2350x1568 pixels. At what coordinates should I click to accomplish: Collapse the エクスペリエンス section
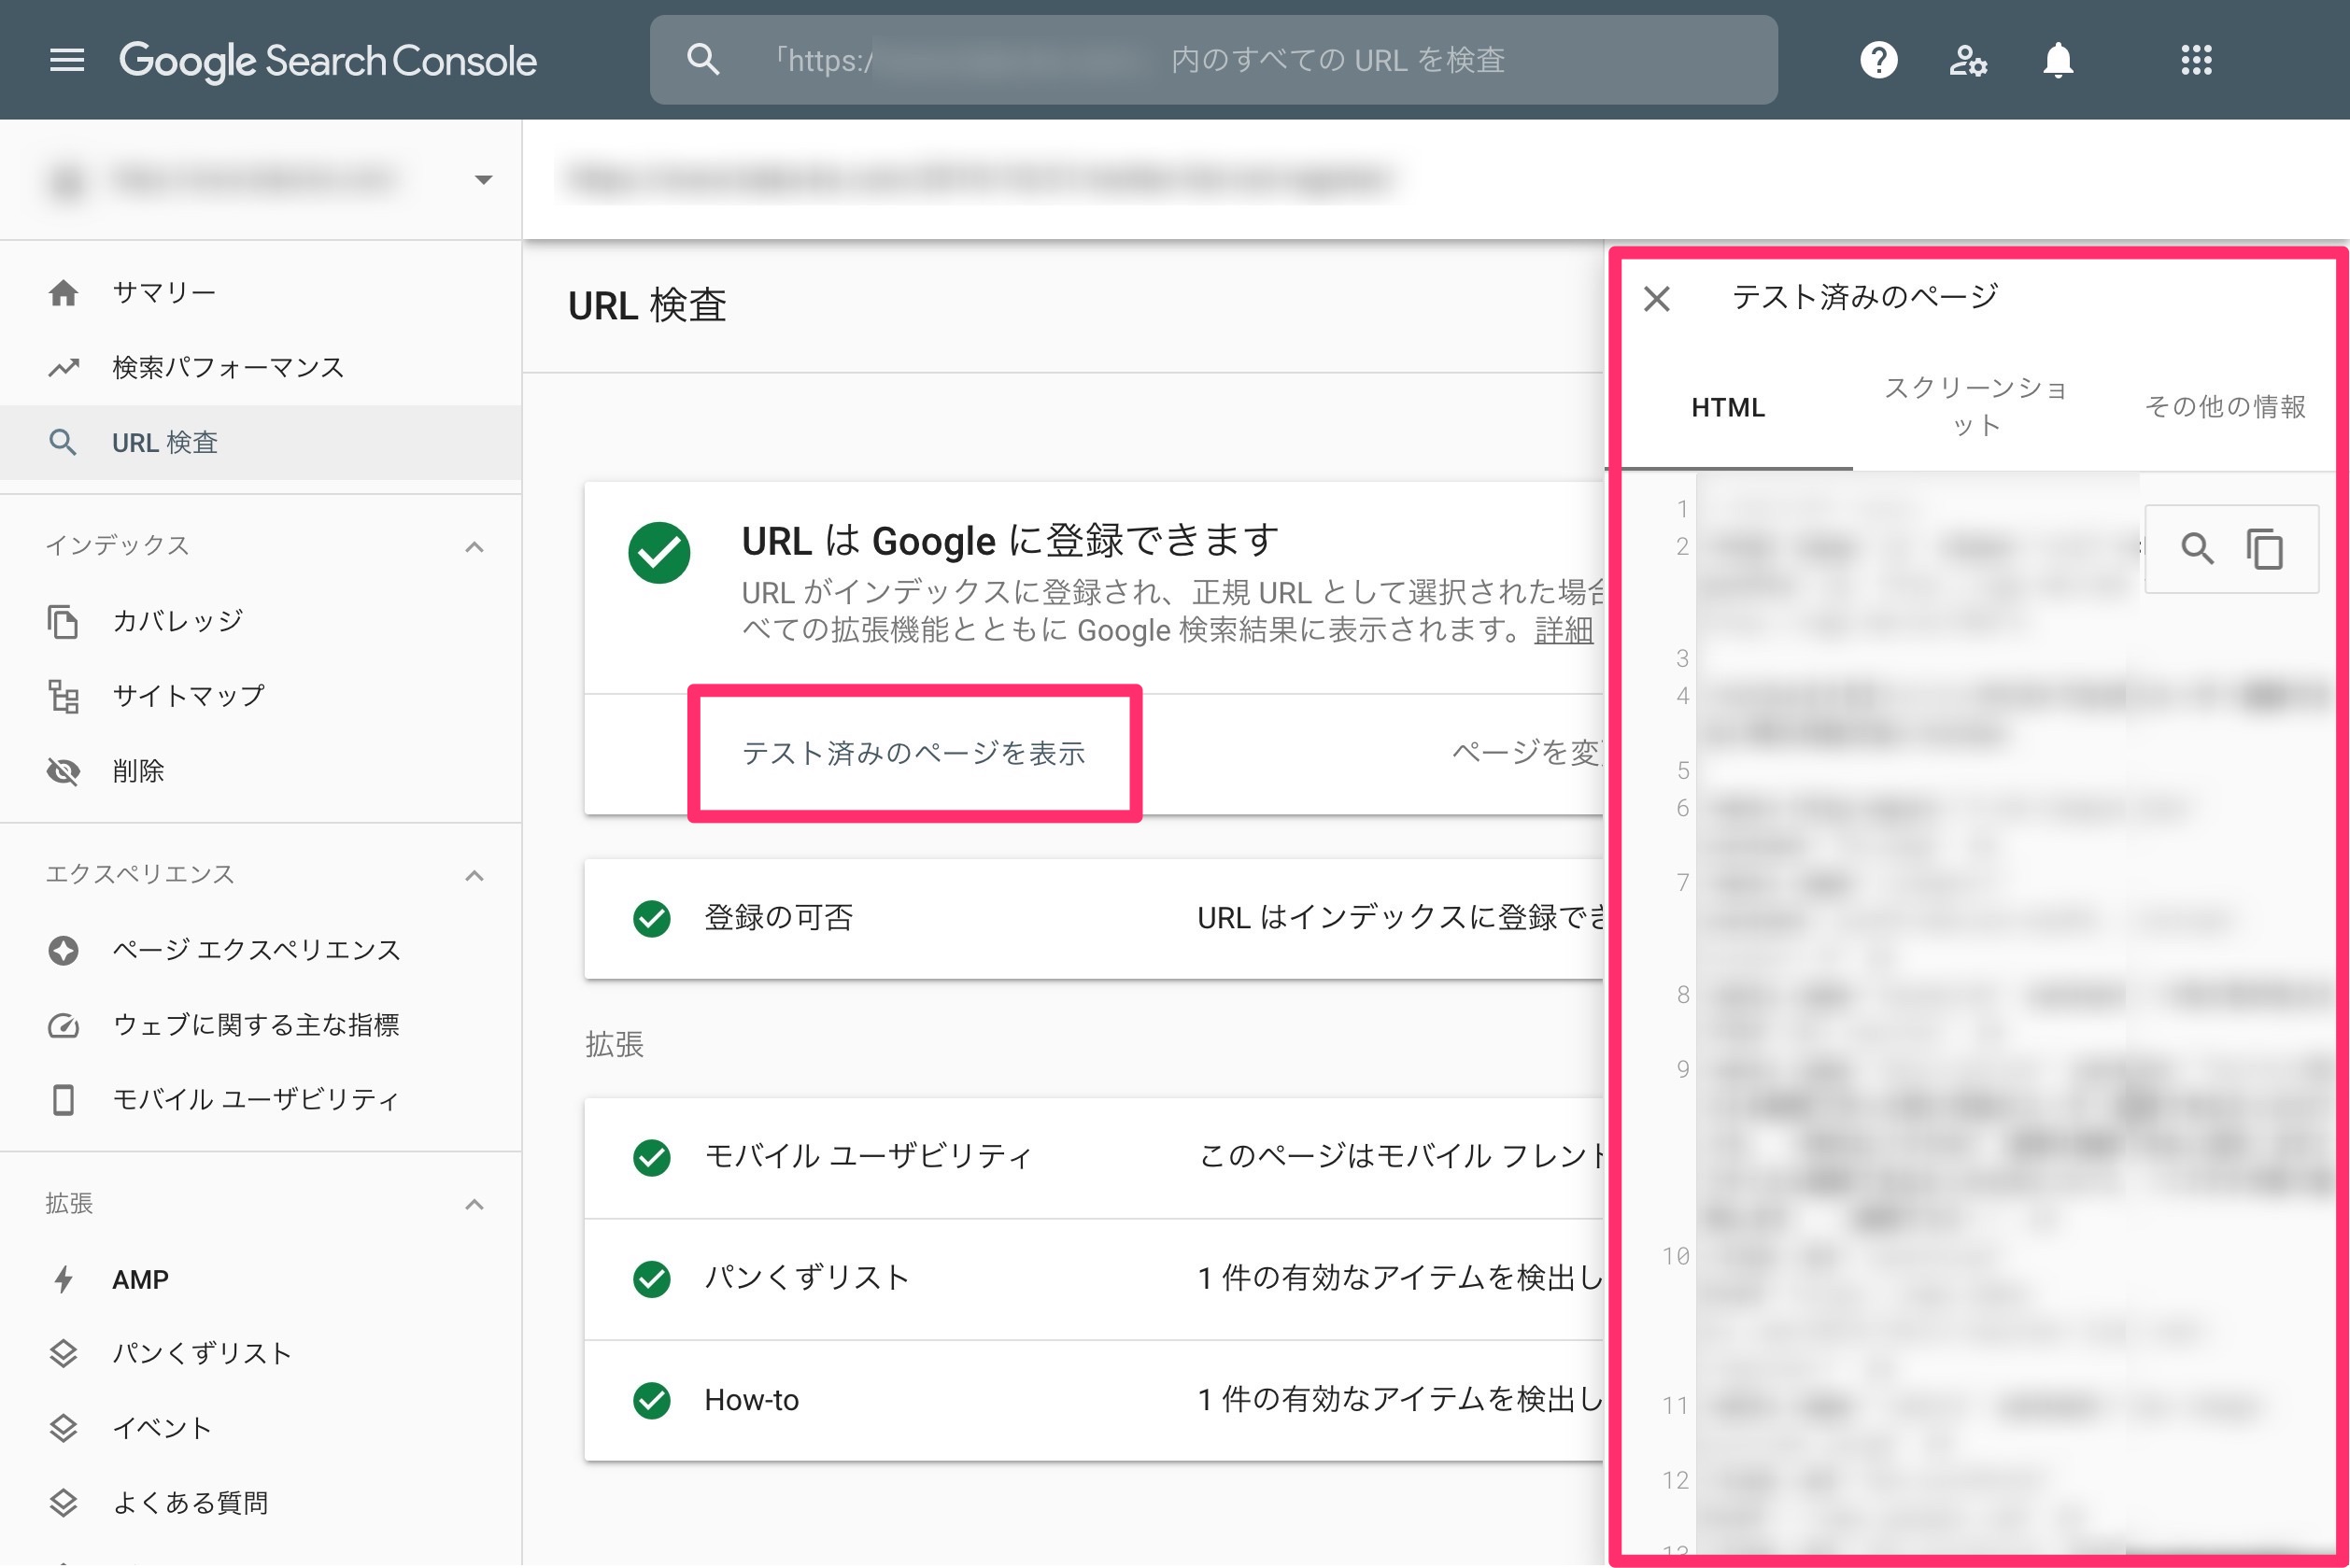[x=474, y=875]
